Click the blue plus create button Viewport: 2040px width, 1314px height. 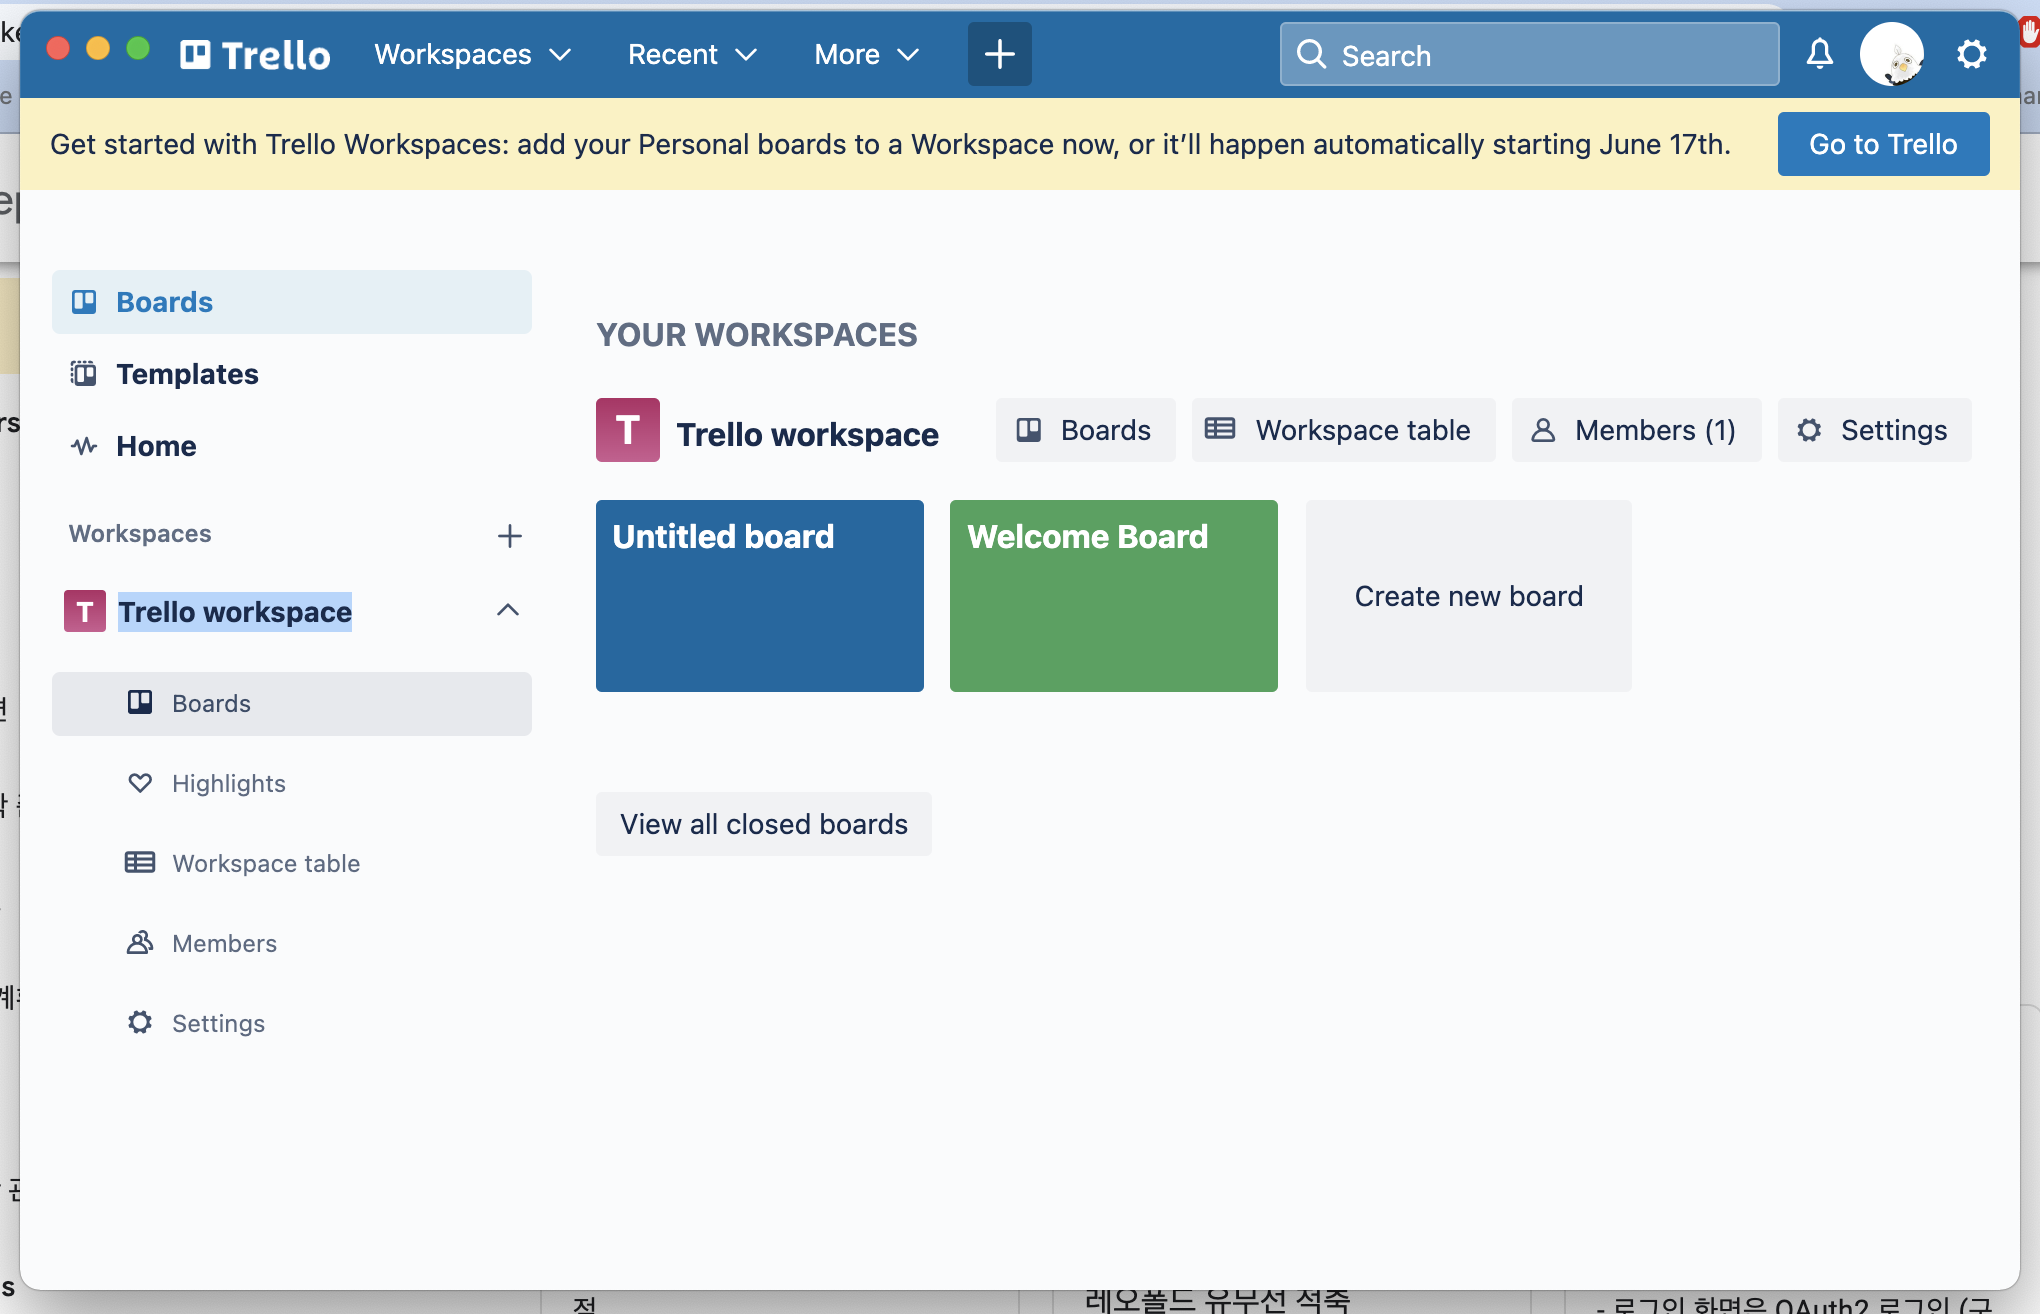pos(999,54)
